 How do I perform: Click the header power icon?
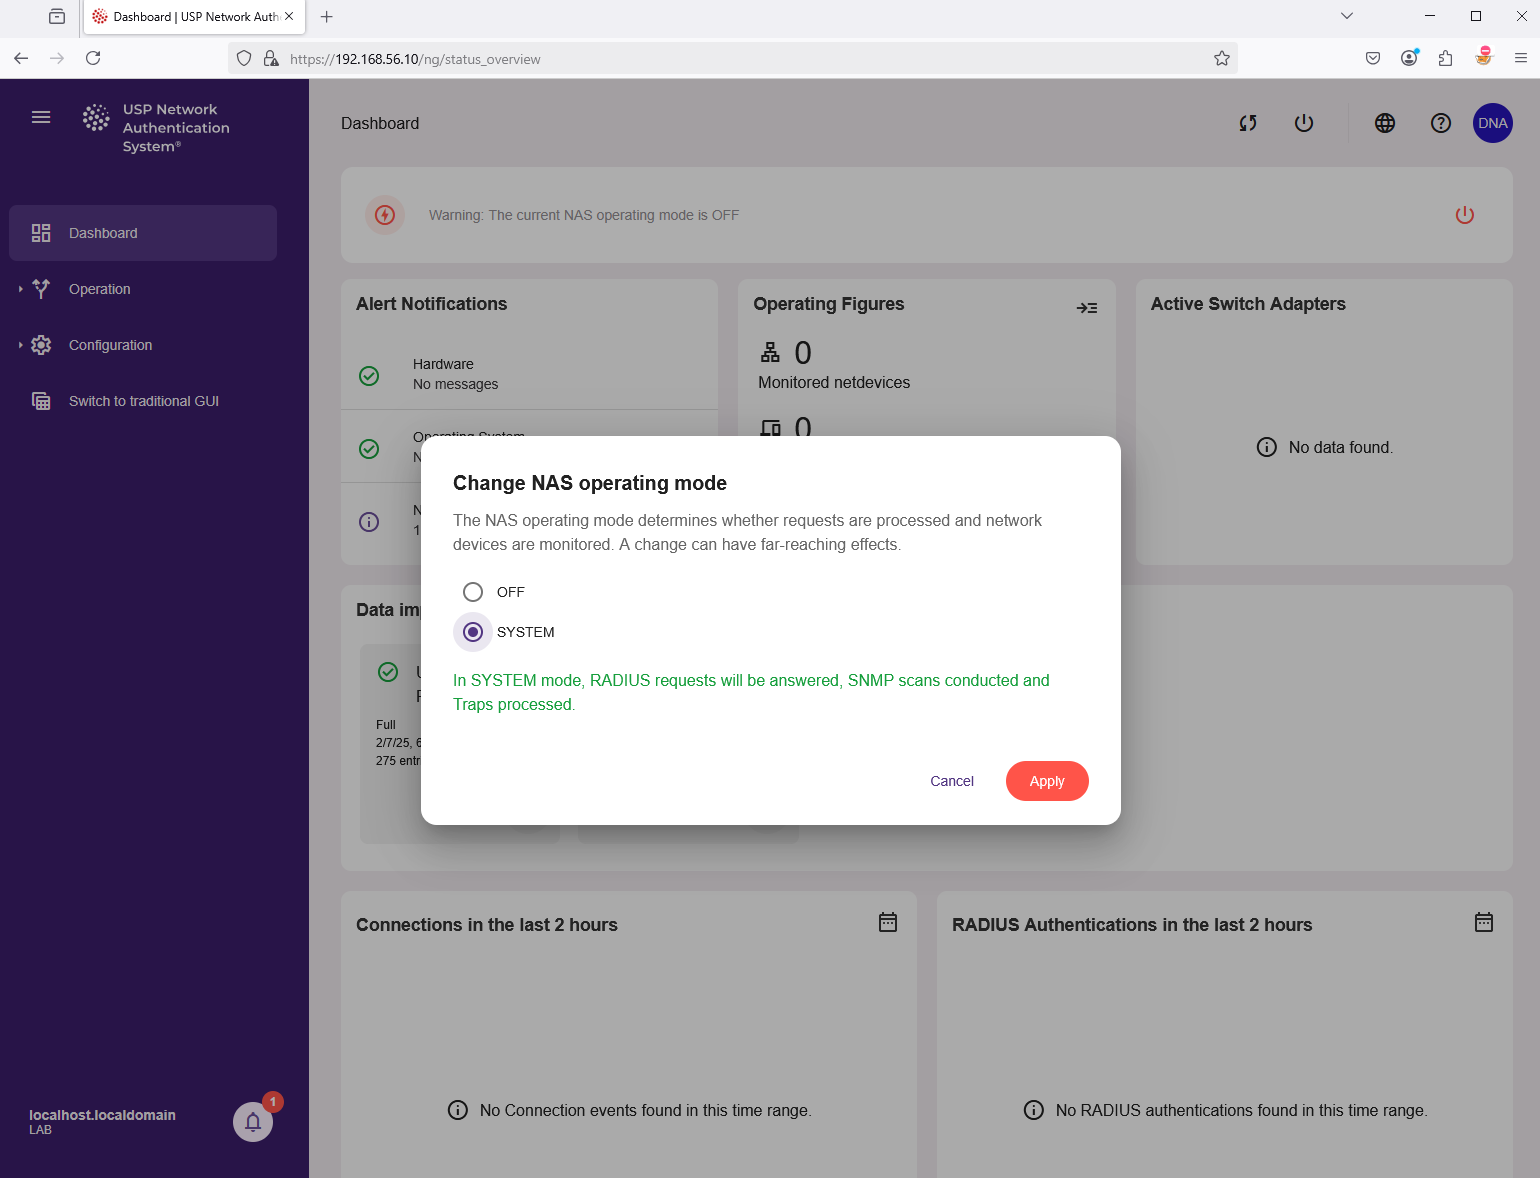(1303, 123)
